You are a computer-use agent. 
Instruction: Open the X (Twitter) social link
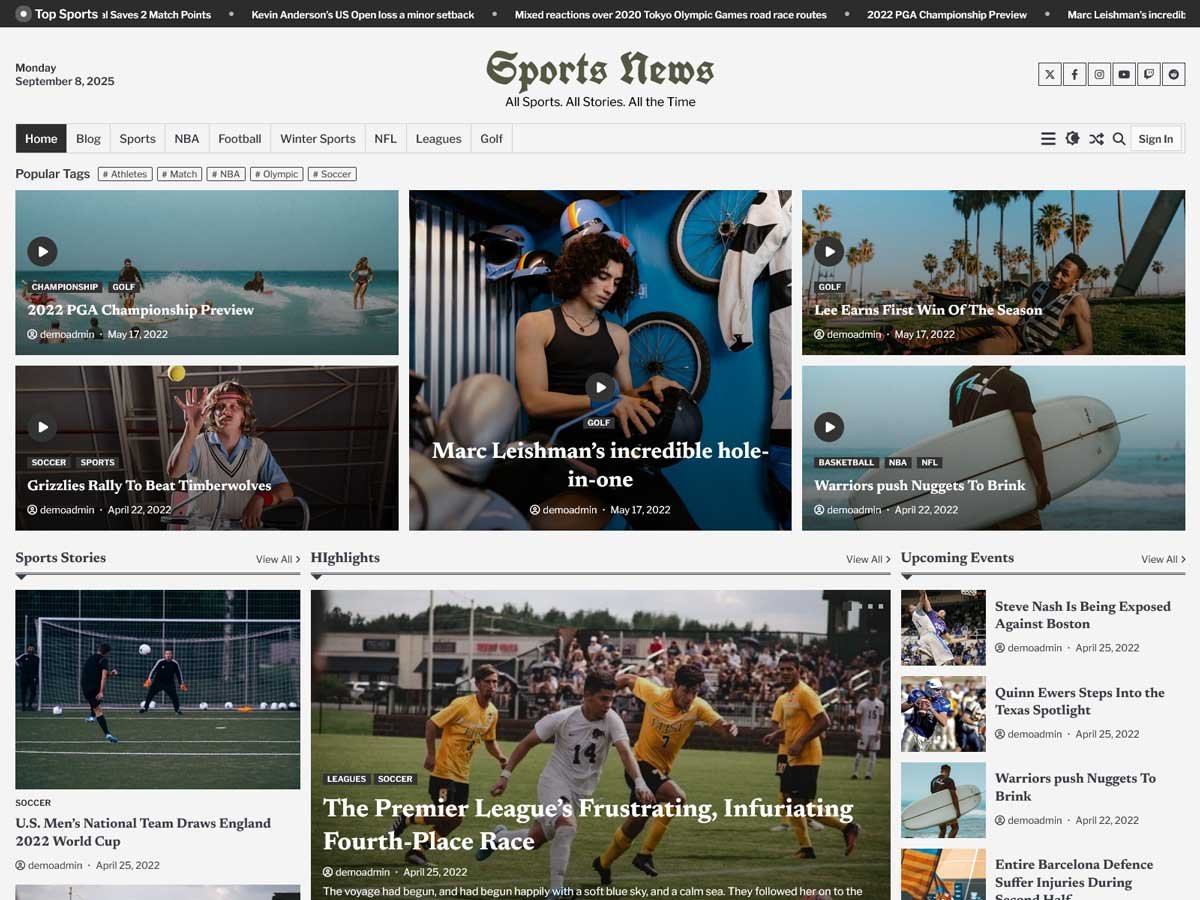1049,74
